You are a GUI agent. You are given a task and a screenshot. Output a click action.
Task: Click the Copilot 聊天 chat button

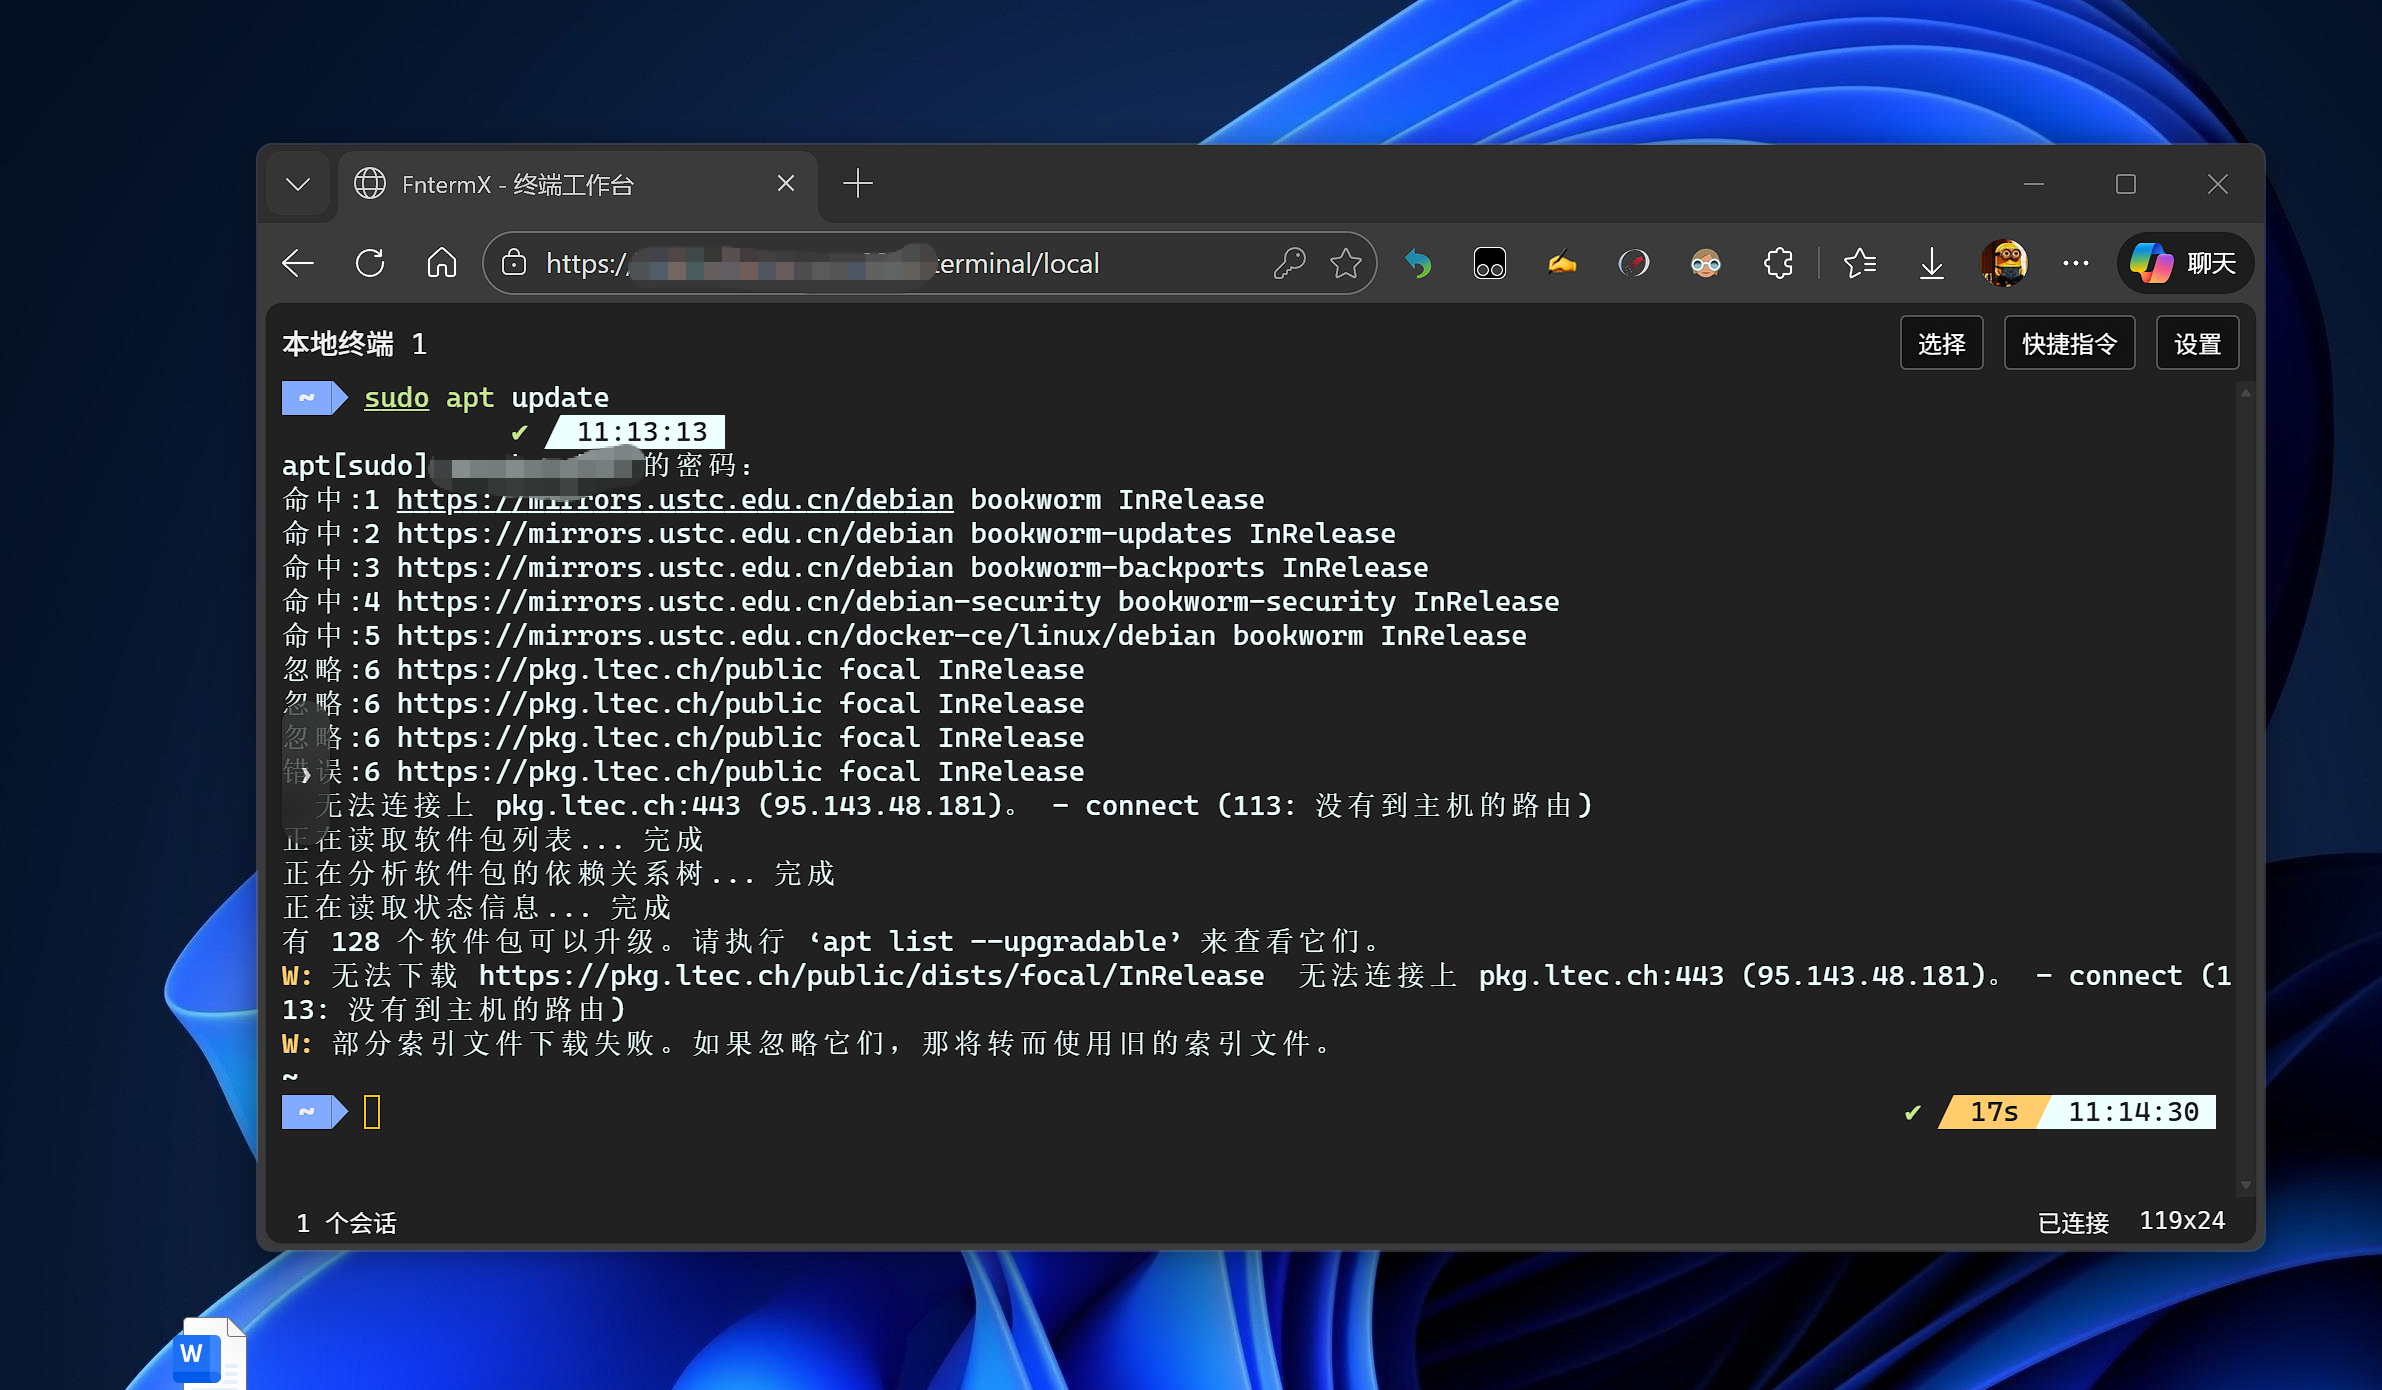point(2185,264)
